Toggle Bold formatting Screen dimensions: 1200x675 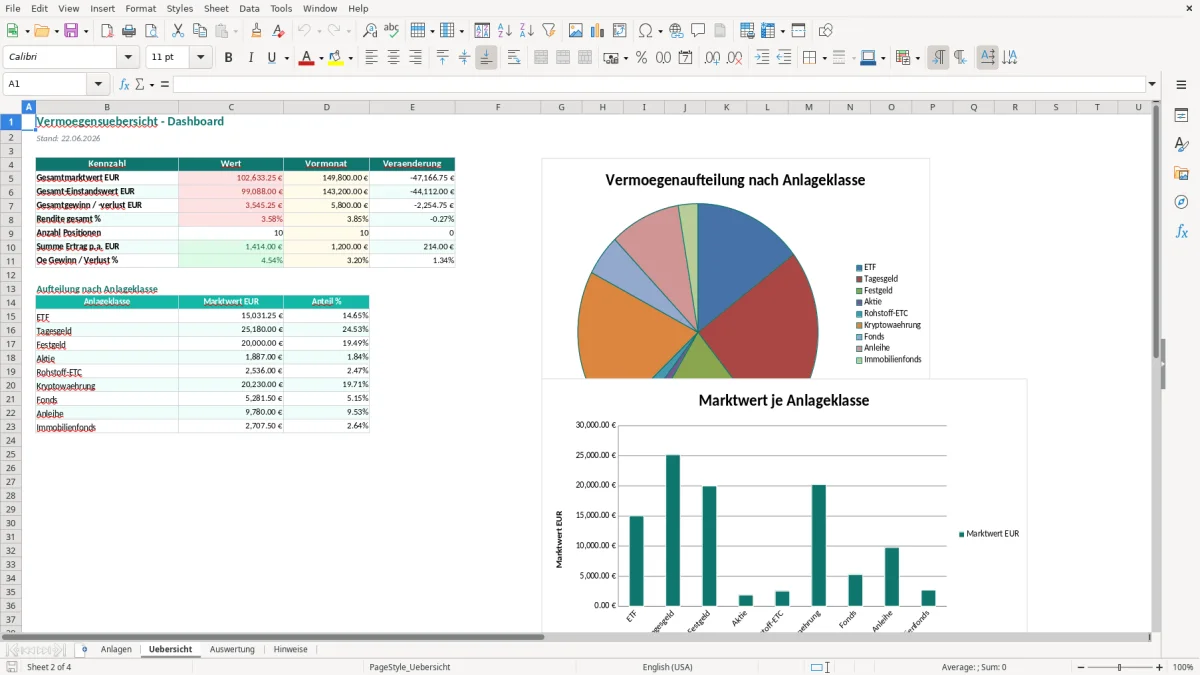(228, 58)
